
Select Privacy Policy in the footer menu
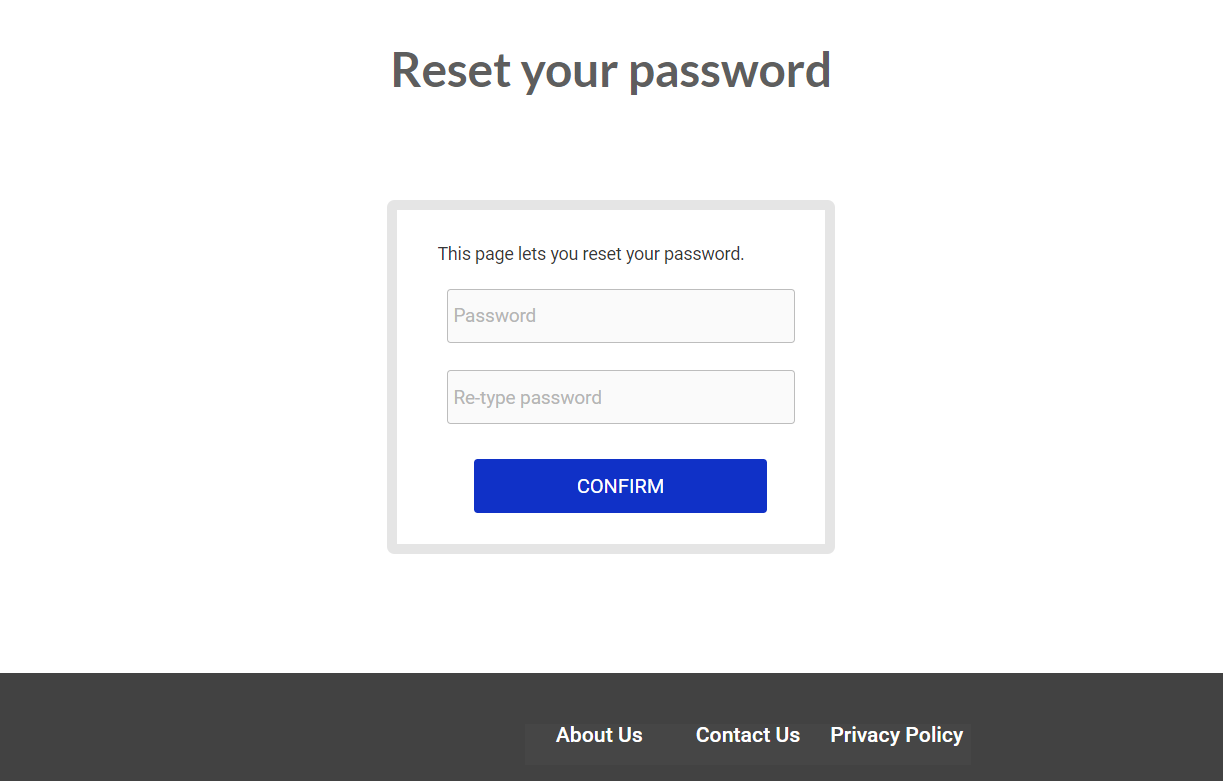(x=896, y=735)
